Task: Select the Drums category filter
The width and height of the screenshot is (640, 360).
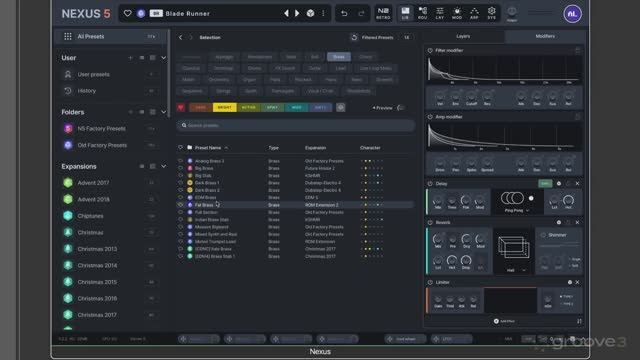Action: [x=254, y=68]
